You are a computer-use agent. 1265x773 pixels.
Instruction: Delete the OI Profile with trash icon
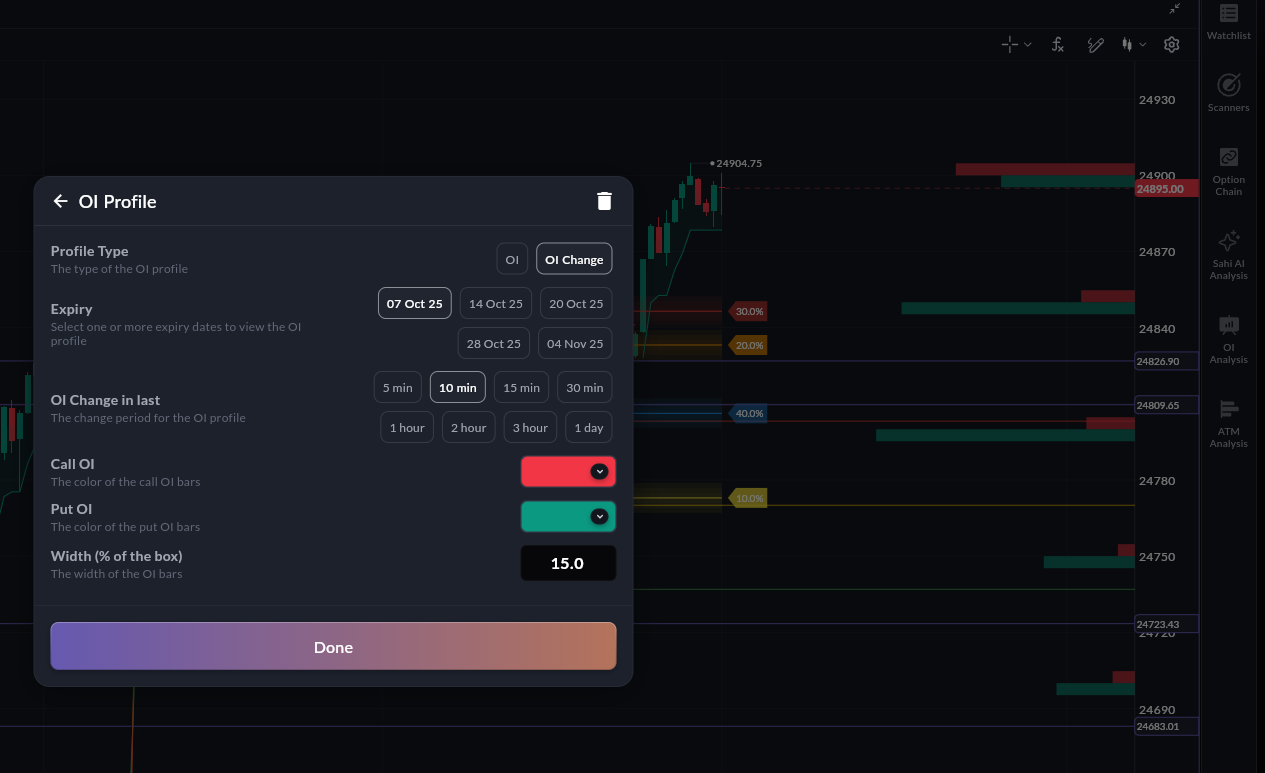604,201
